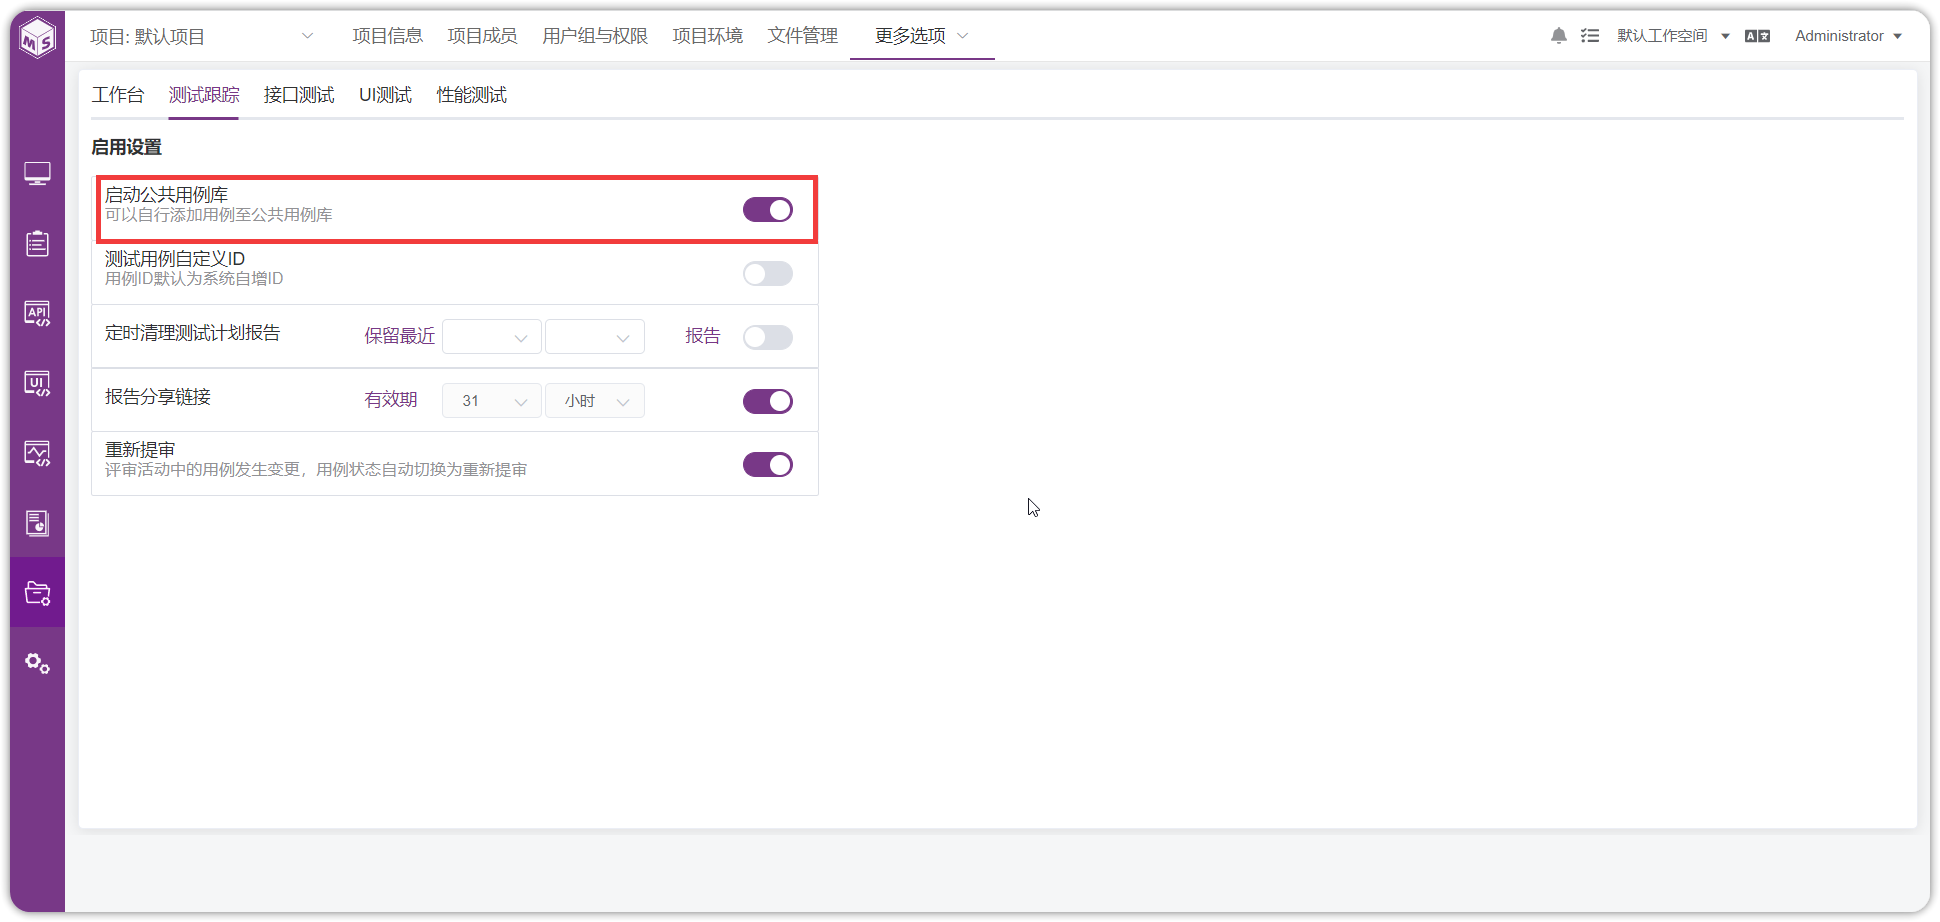
Task: Go to 项目环境 menu
Action: coord(708,36)
